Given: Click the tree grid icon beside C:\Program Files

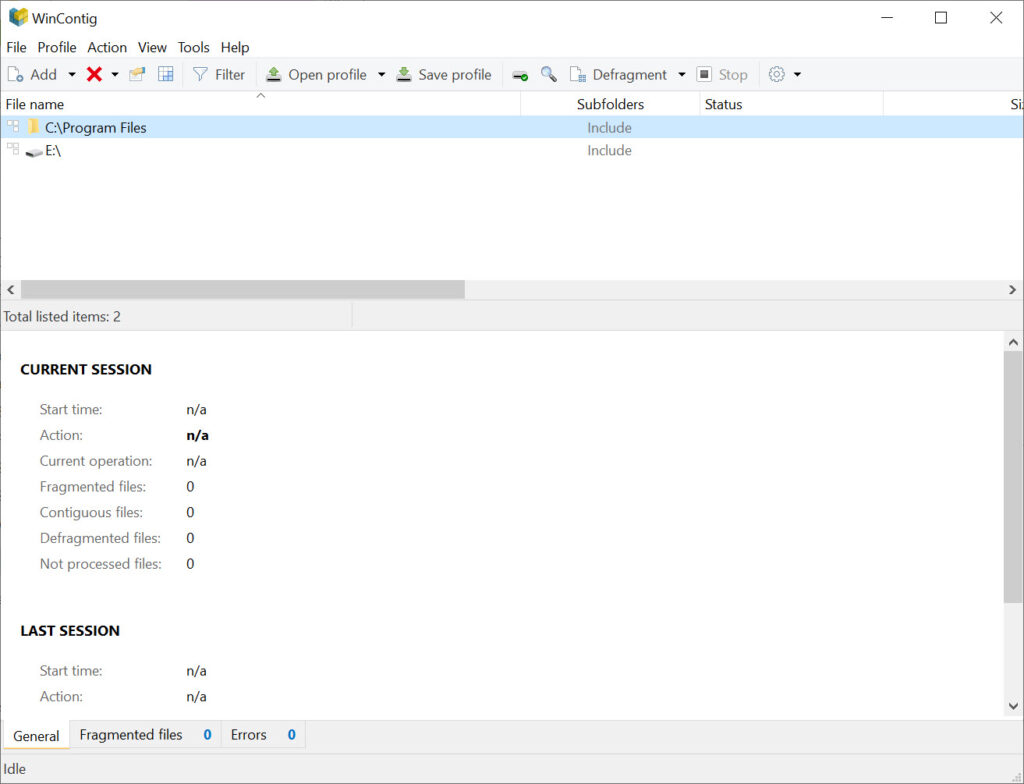Looking at the screenshot, I should pos(13,125).
